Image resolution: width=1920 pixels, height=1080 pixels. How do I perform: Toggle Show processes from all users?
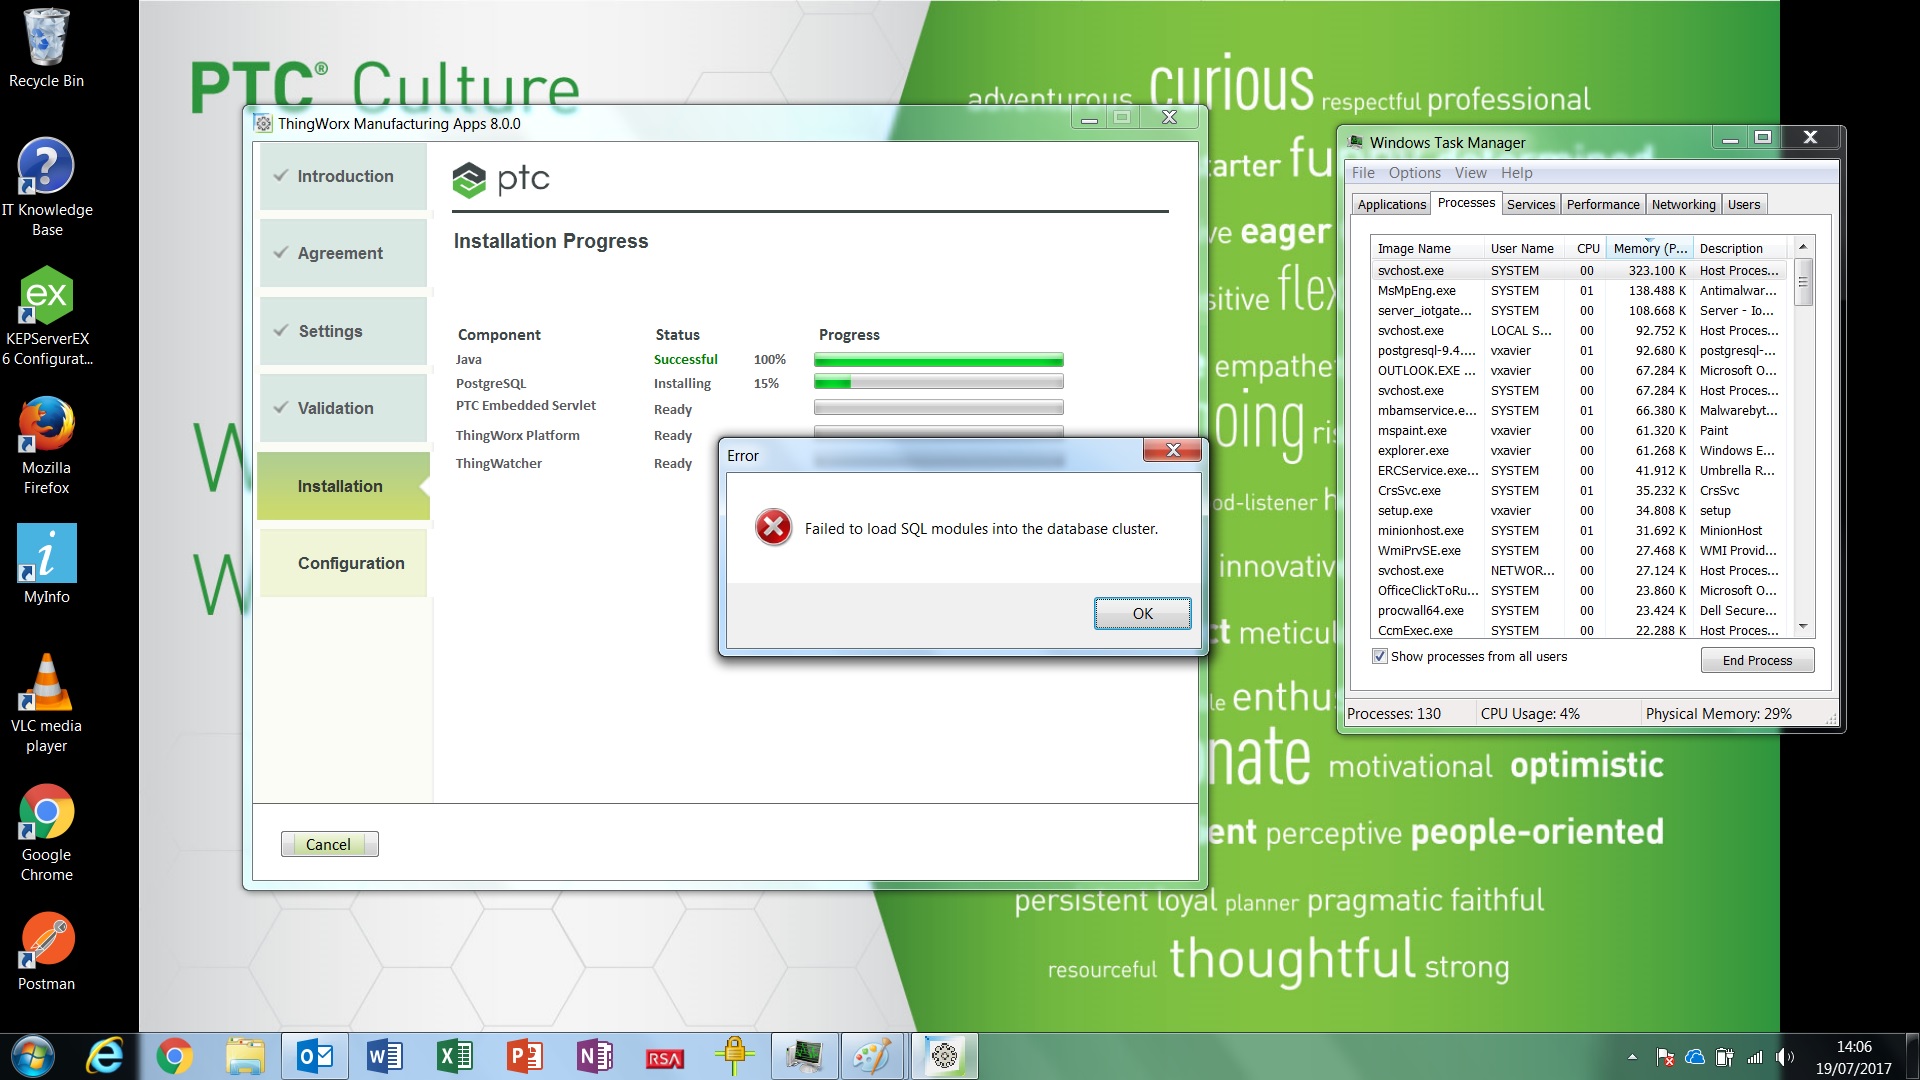click(x=1380, y=656)
